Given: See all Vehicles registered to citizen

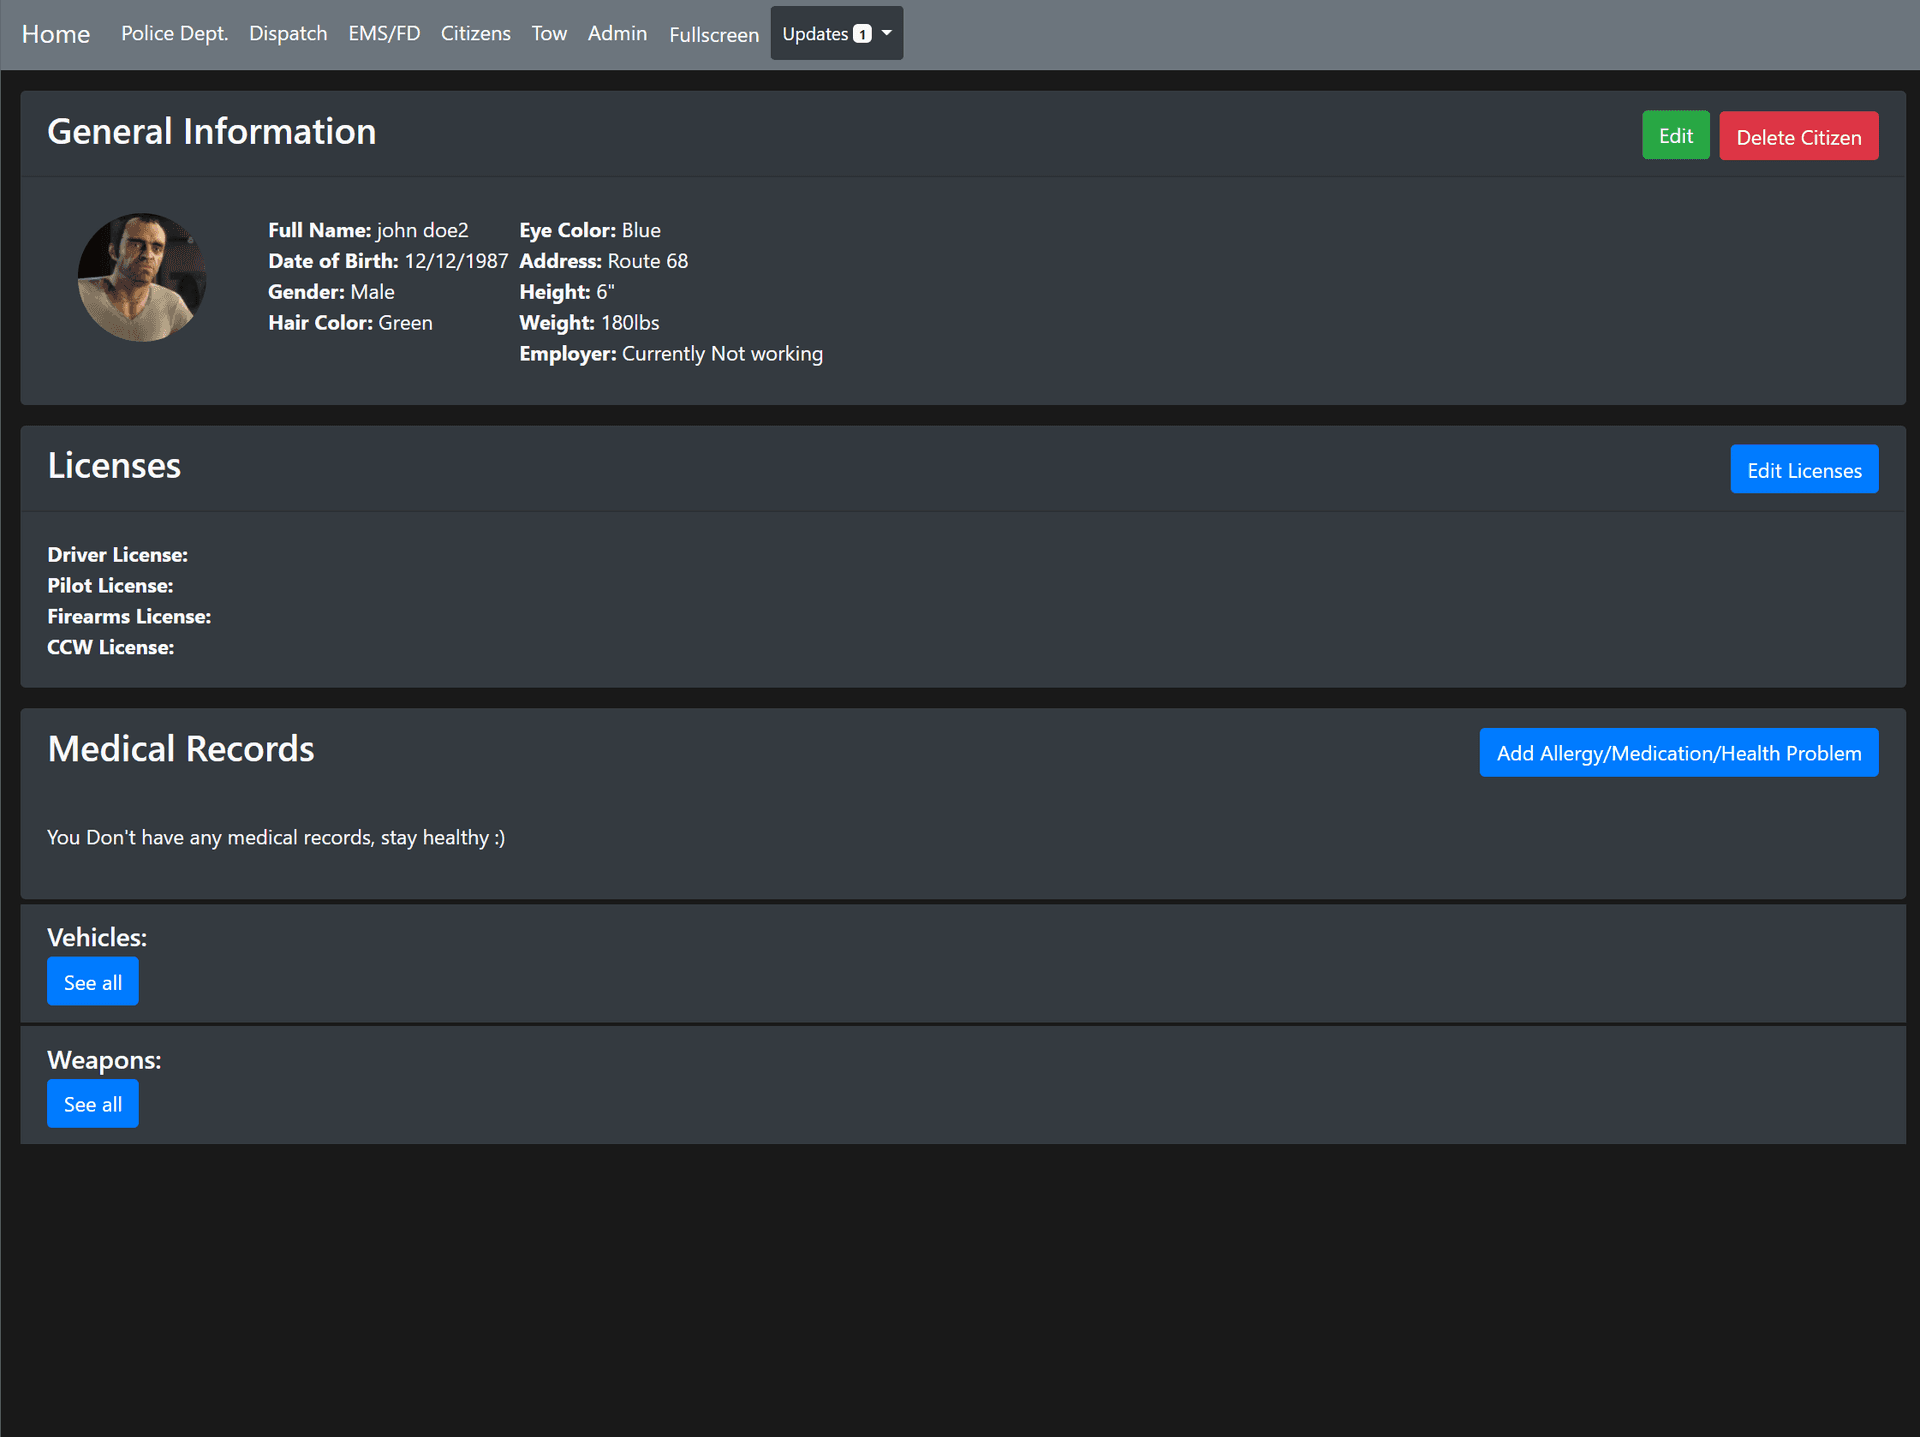Looking at the screenshot, I should tap(92, 981).
